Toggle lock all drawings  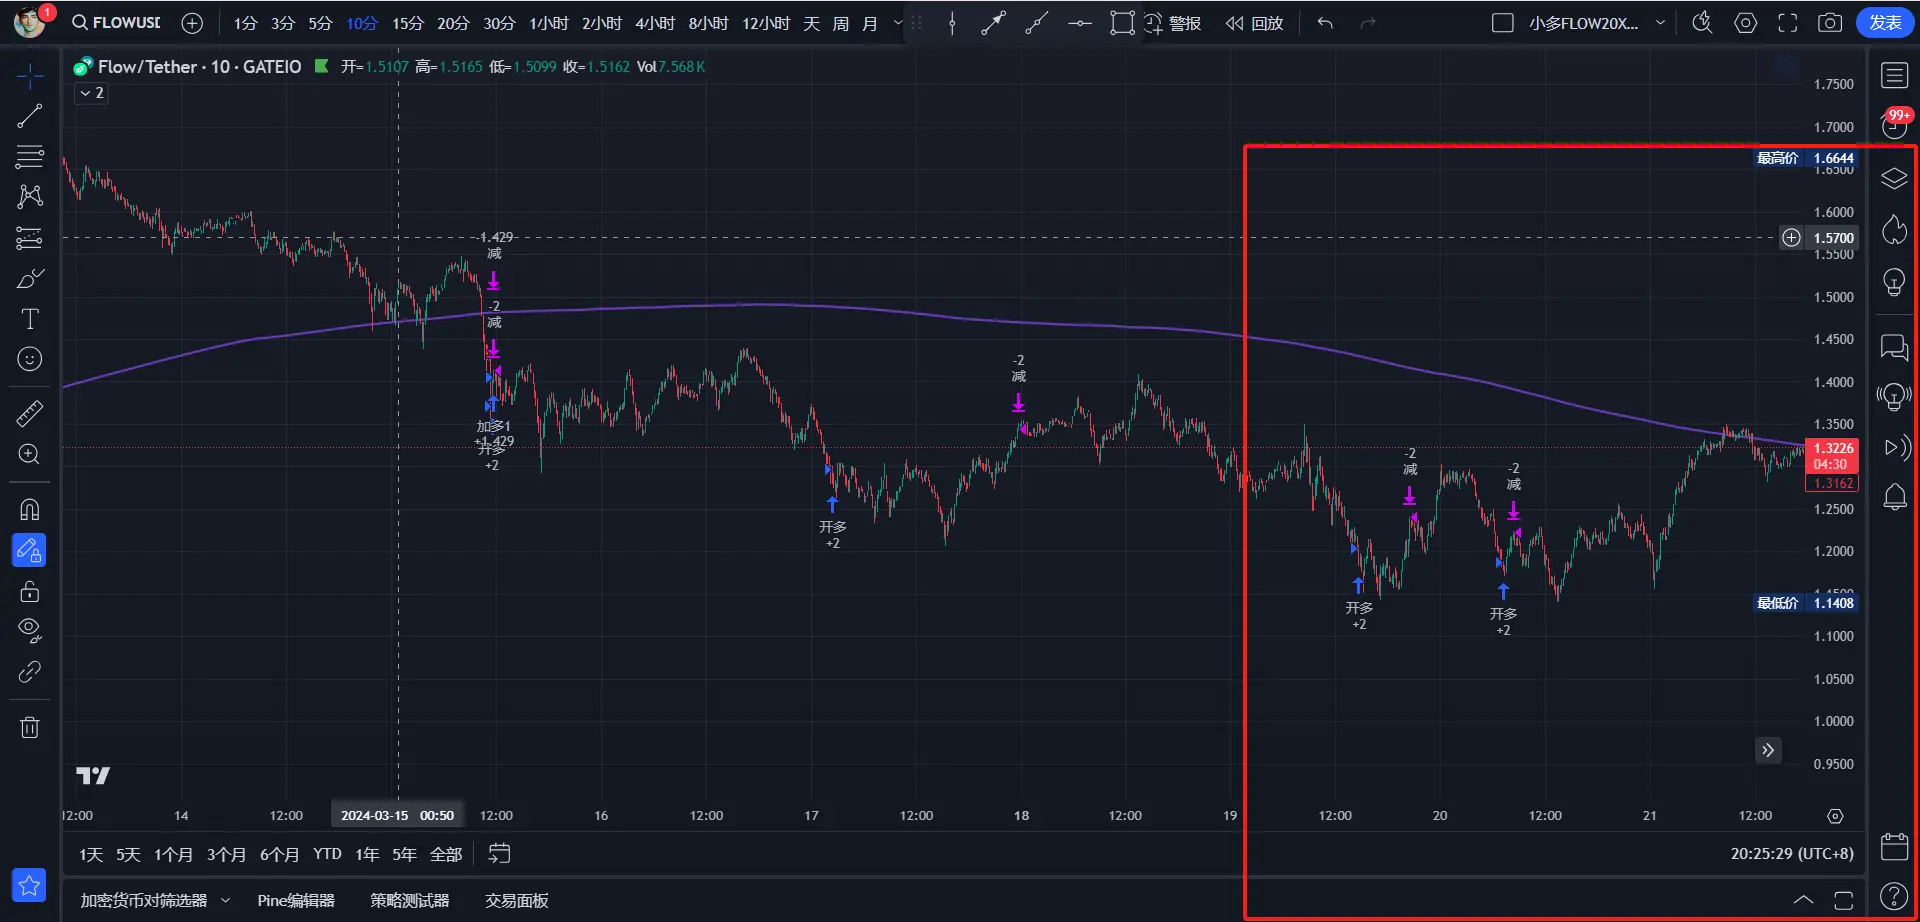point(30,591)
